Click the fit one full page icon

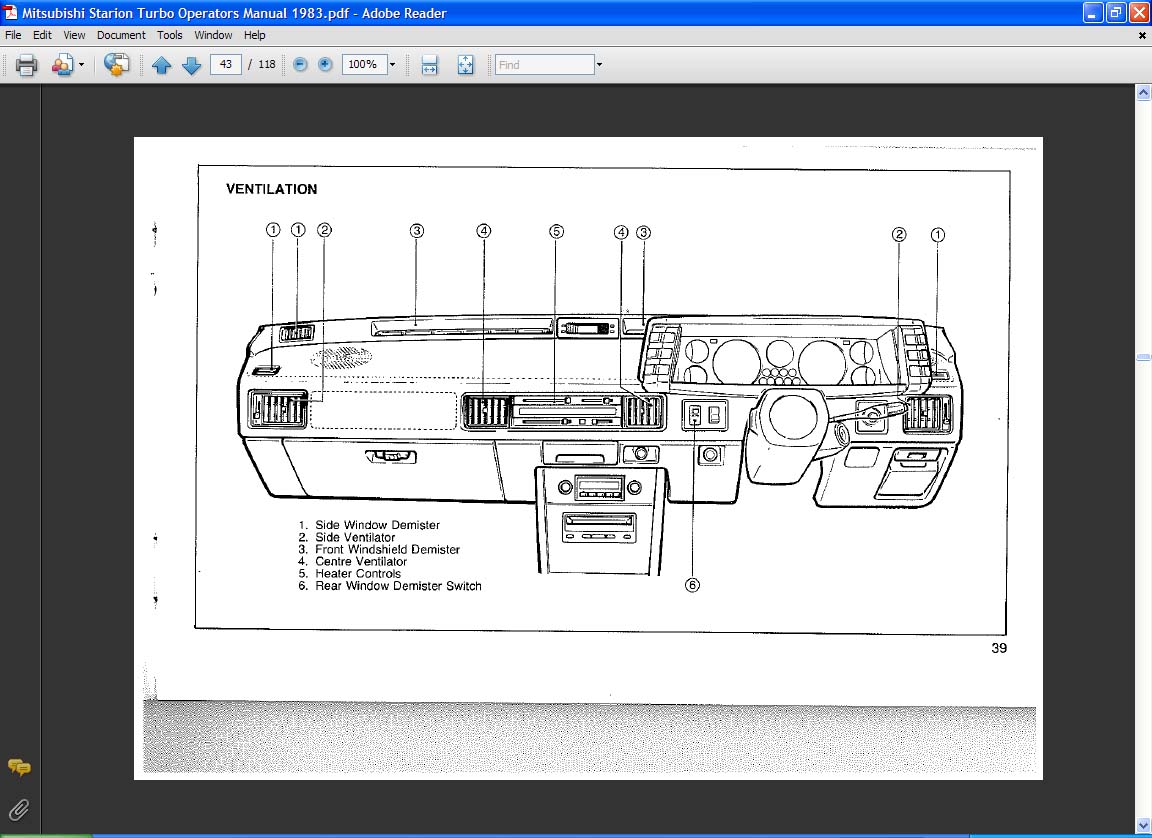click(465, 65)
